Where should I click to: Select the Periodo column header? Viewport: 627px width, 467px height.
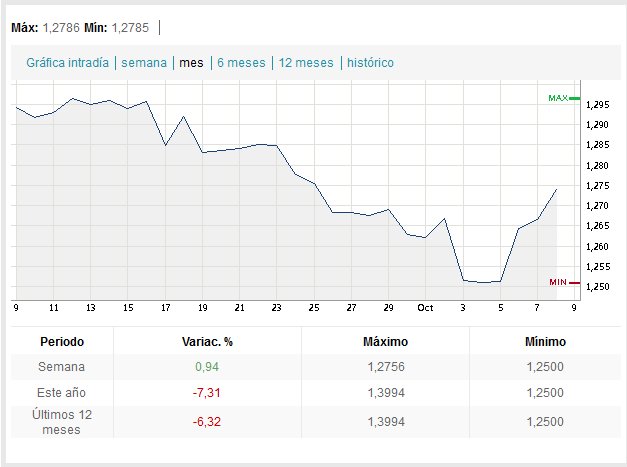pos(62,342)
